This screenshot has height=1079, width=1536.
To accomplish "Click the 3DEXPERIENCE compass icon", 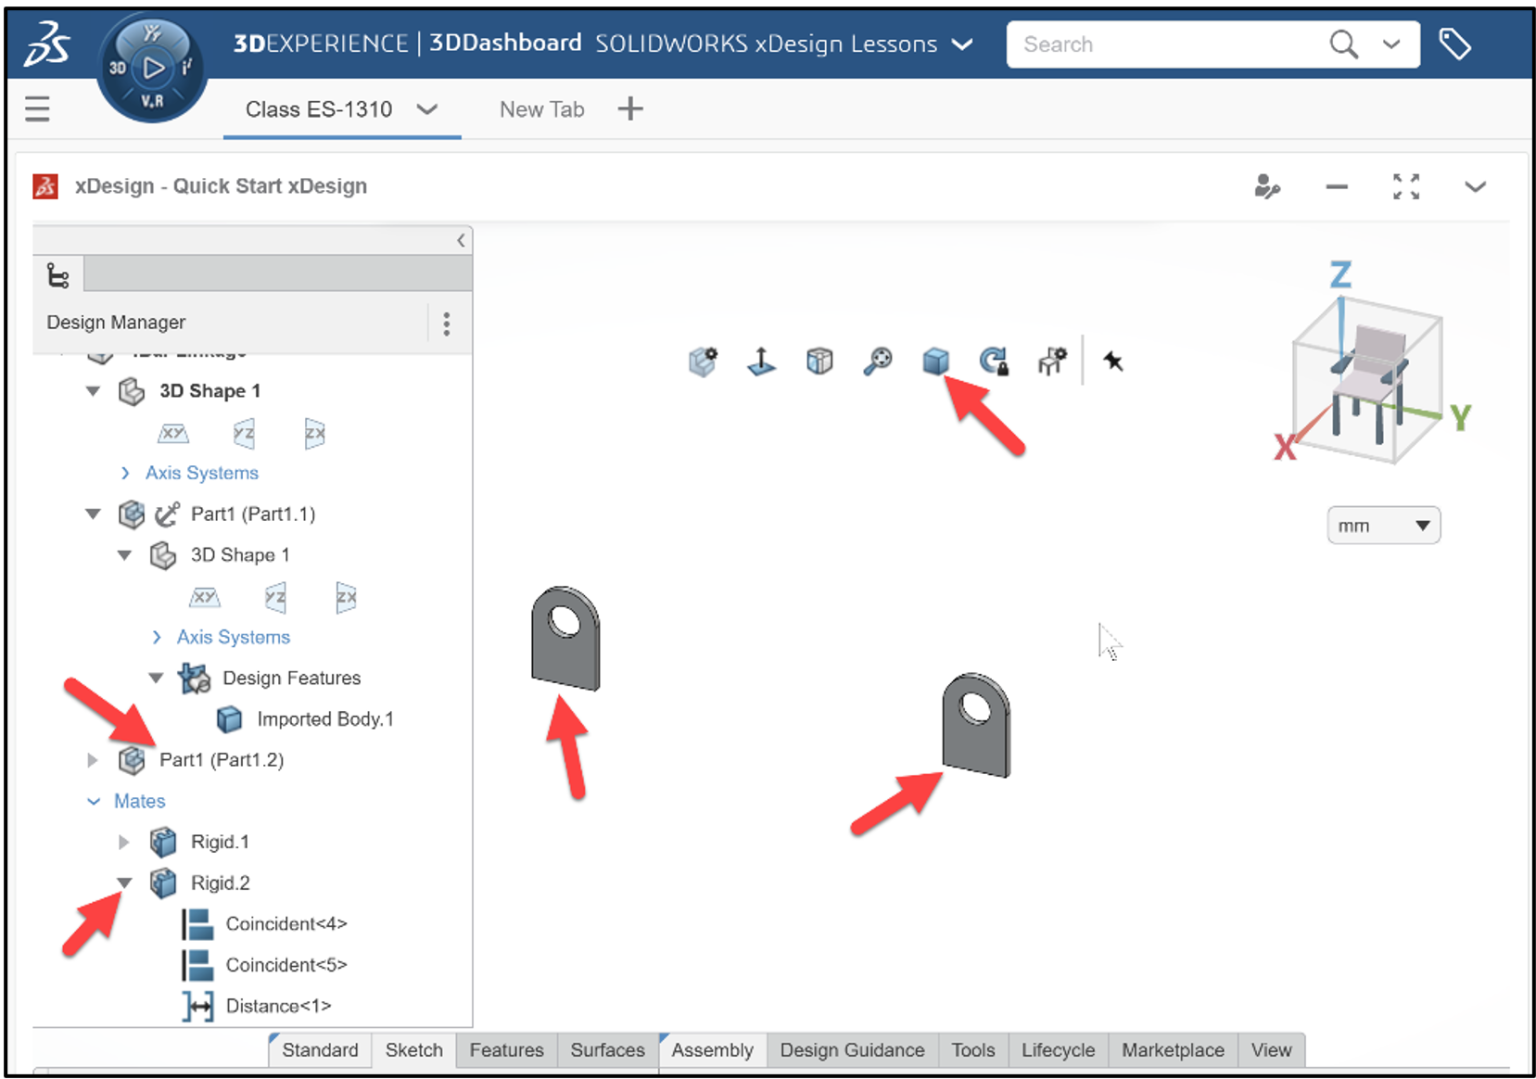I will pyautogui.click(x=151, y=66).
